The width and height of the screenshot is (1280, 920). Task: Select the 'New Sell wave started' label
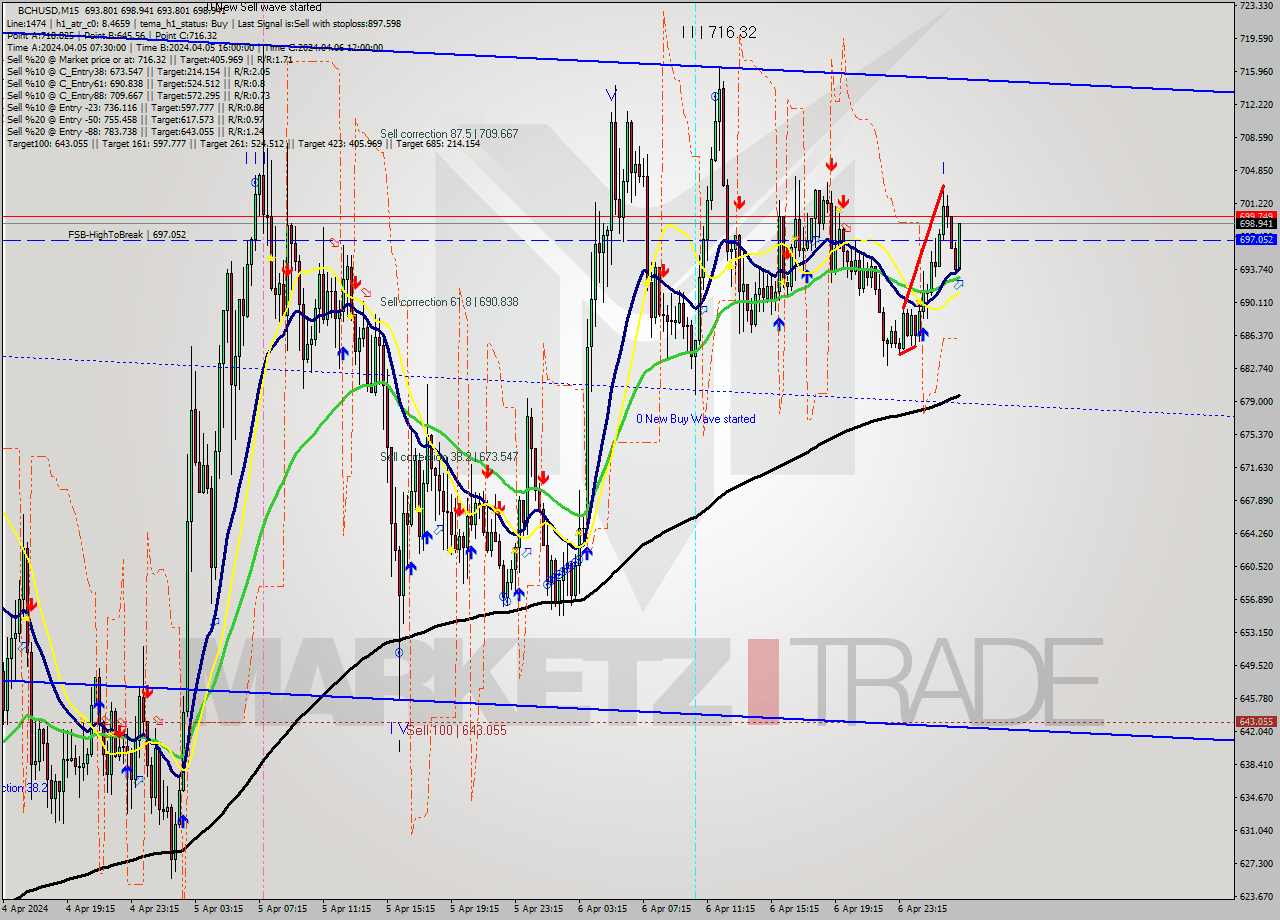pyautogui.click(x=266, y=7)
